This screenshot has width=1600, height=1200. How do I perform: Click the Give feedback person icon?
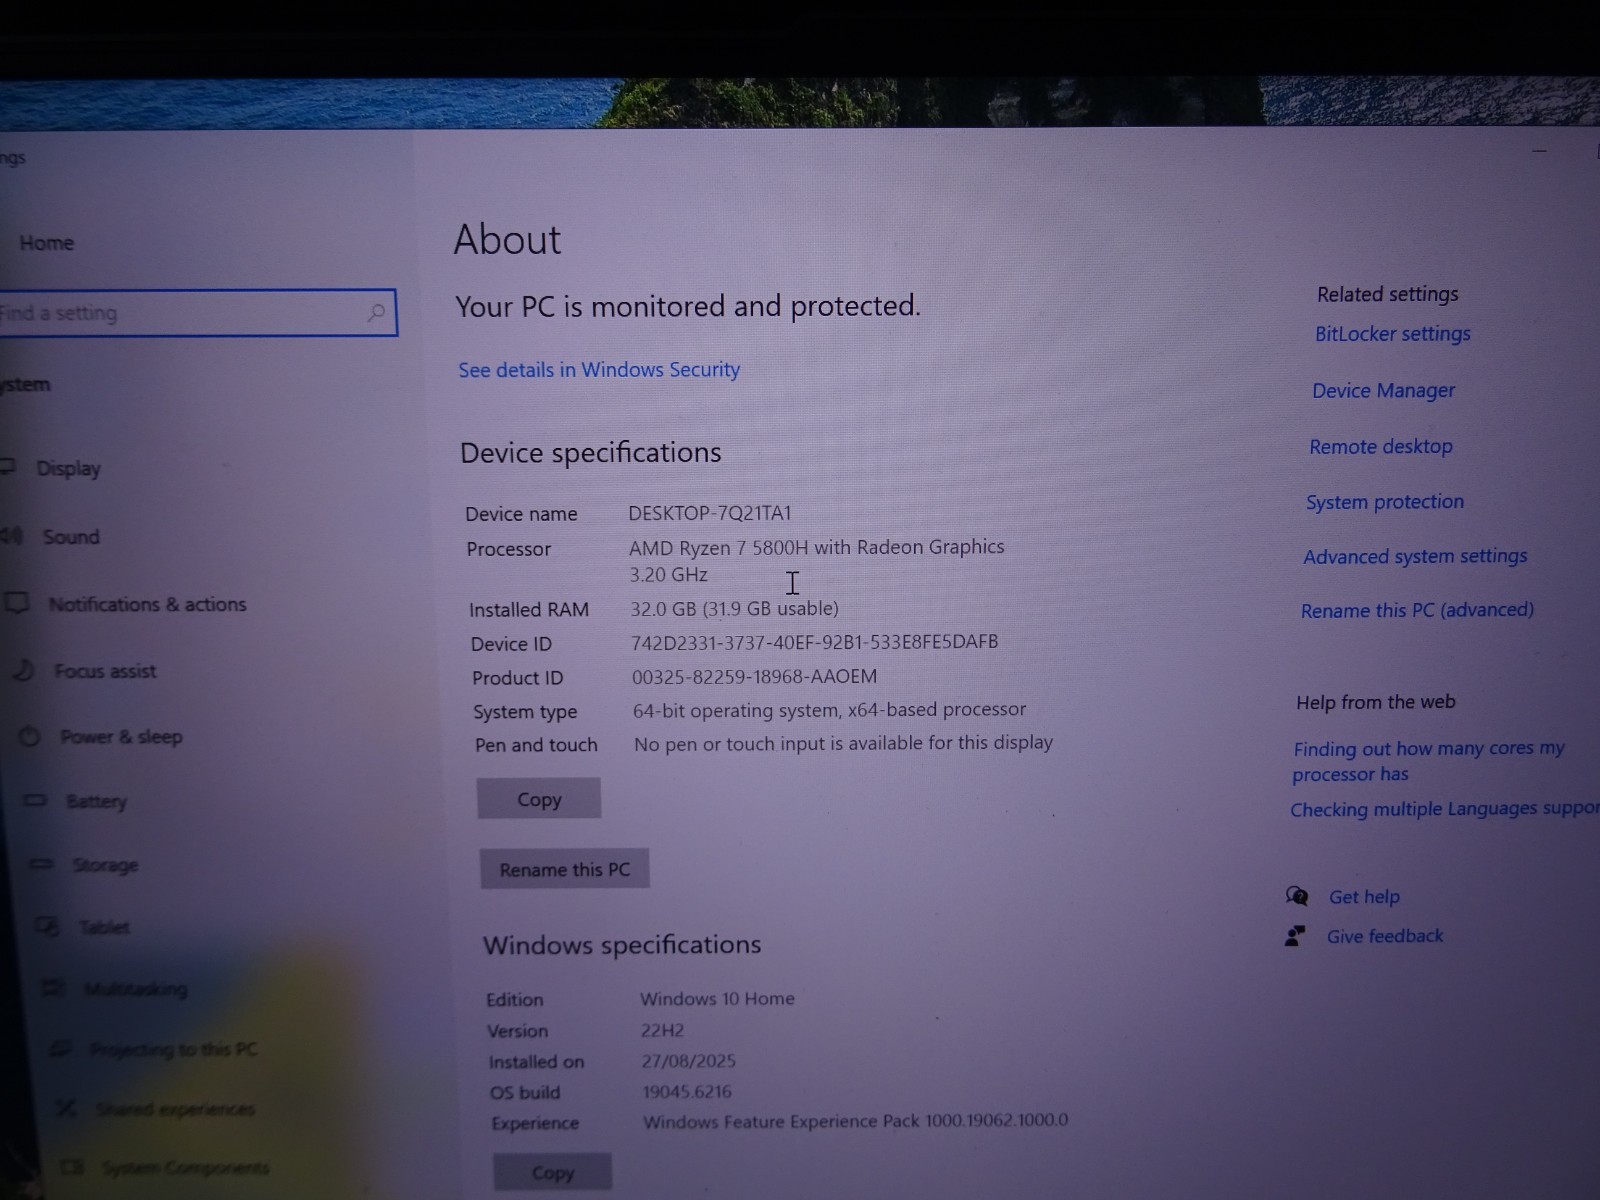point(1295,936)
